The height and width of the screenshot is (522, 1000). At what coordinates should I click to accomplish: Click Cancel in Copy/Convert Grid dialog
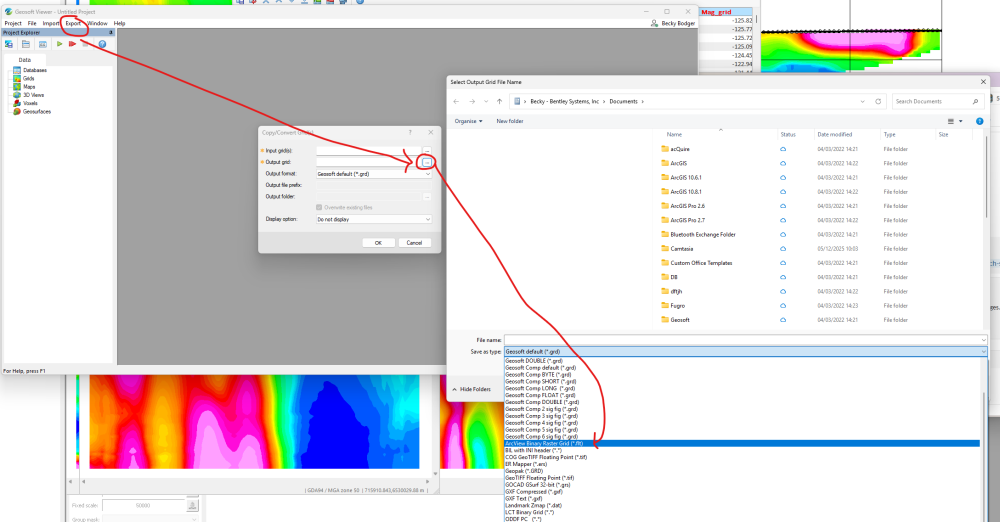click(x=415, y=242)
